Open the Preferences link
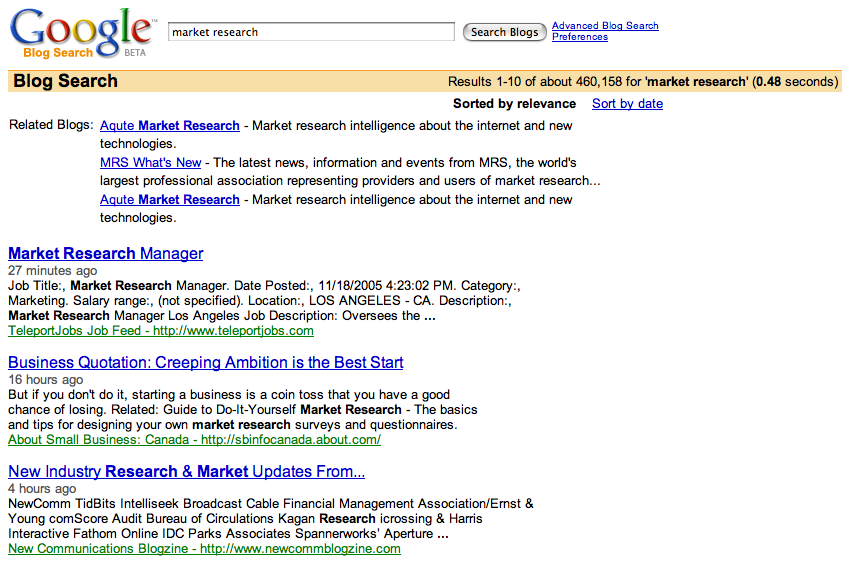This screenshot has width=849, height=567. [x=579, y=37]
